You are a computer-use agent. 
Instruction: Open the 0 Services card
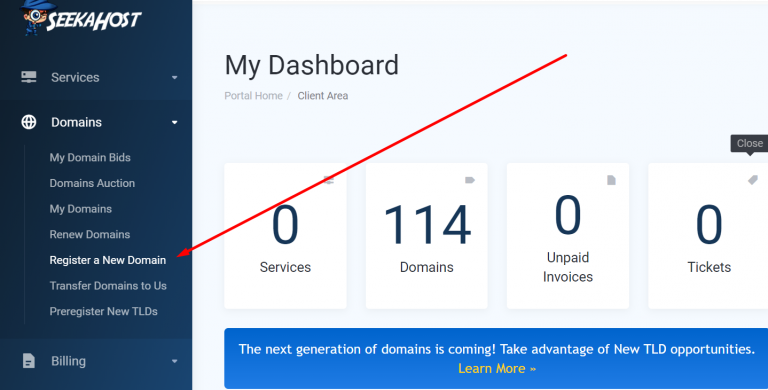(x=286, y=236)
